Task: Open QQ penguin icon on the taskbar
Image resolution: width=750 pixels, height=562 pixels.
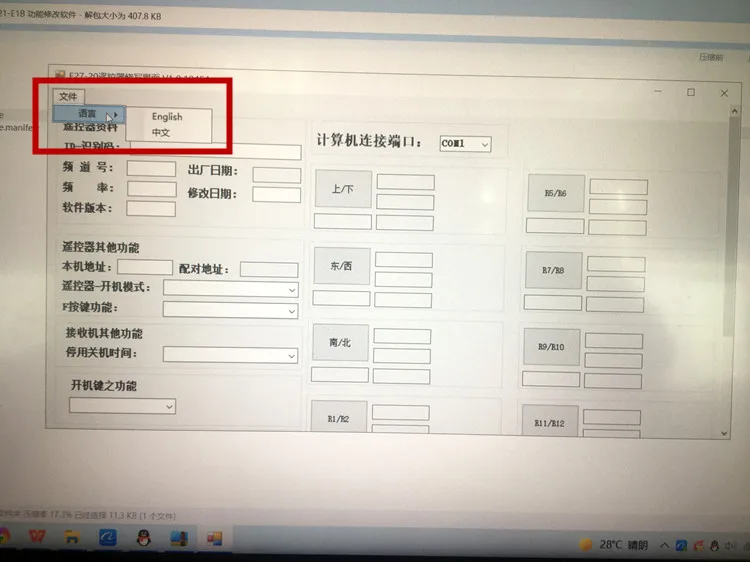Action: [x=143, y=538]
